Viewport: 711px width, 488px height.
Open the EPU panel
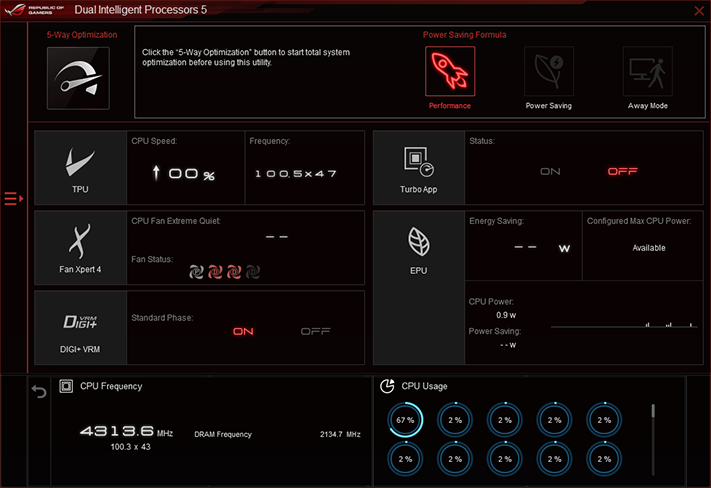[x=419, y=288]
